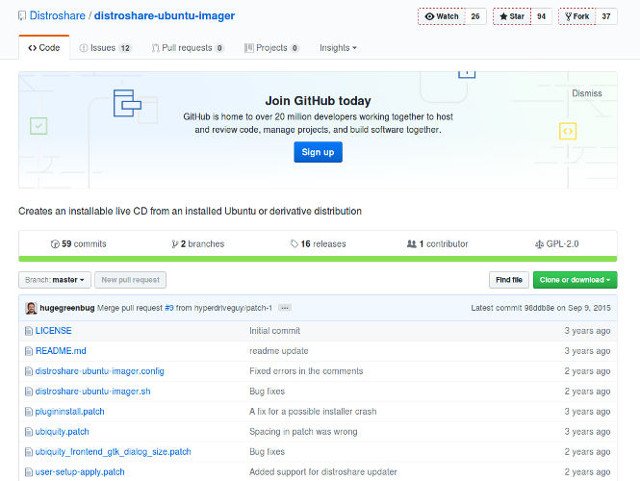Click hugegreenbug's avatar thumbnail

tap(31, 308)
